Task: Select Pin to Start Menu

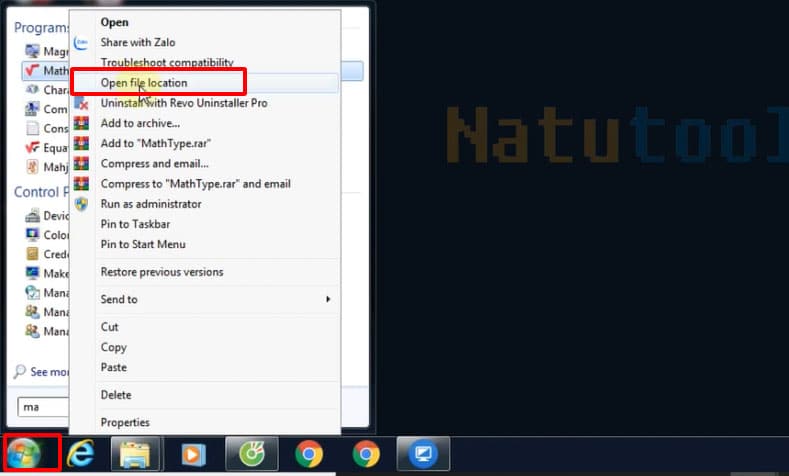Action: pyautogui.click(x=143, y=244)
